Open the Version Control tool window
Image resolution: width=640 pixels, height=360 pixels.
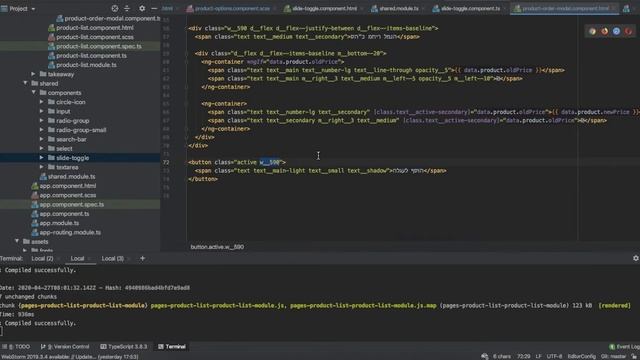pyautogui.click(x=65, y=347)
